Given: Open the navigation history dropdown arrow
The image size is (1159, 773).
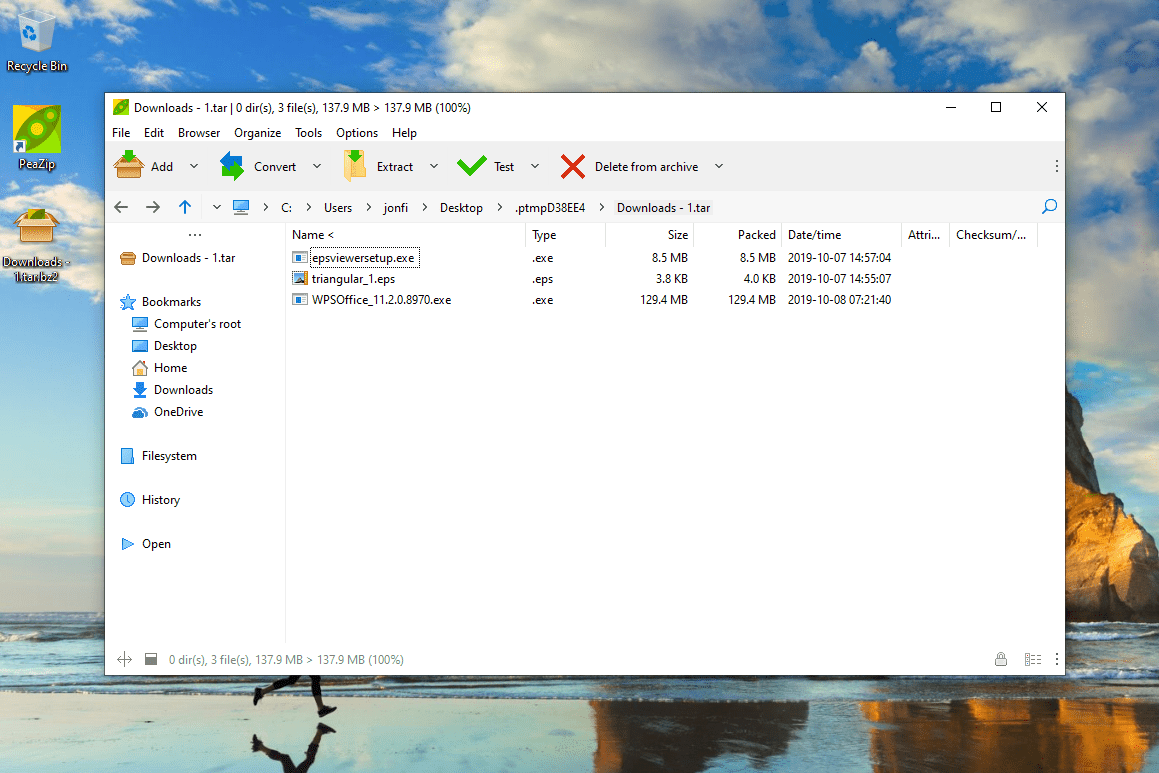Looking at the screenshot, I should [217, 208].
